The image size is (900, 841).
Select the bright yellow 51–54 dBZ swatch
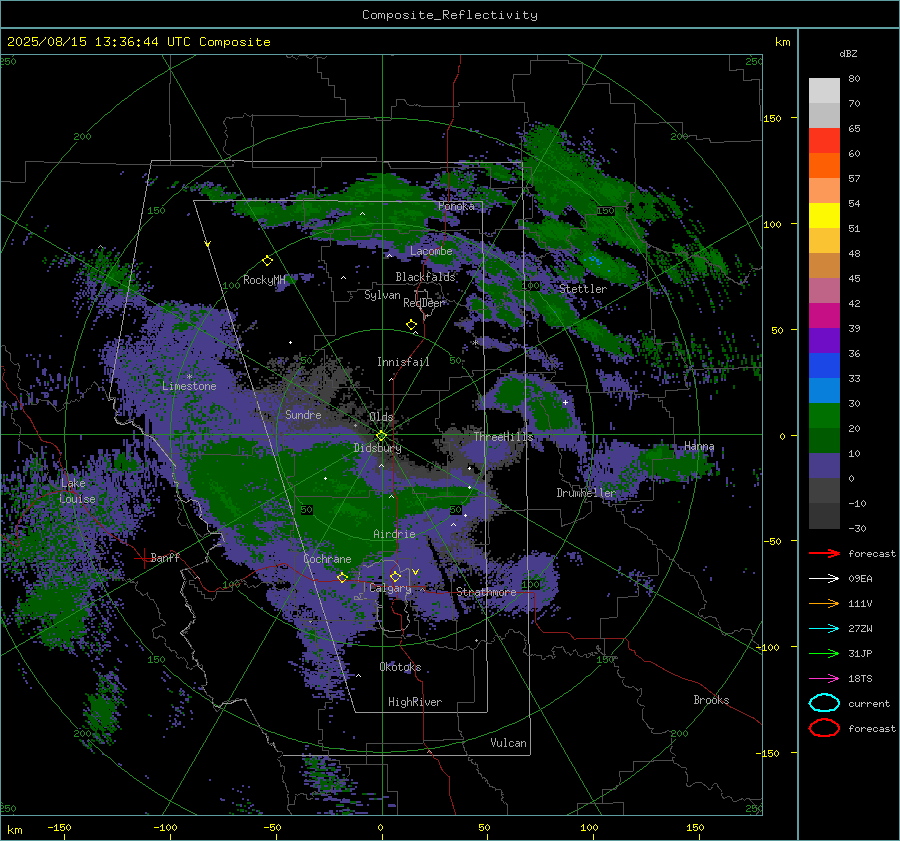[824, 216]
